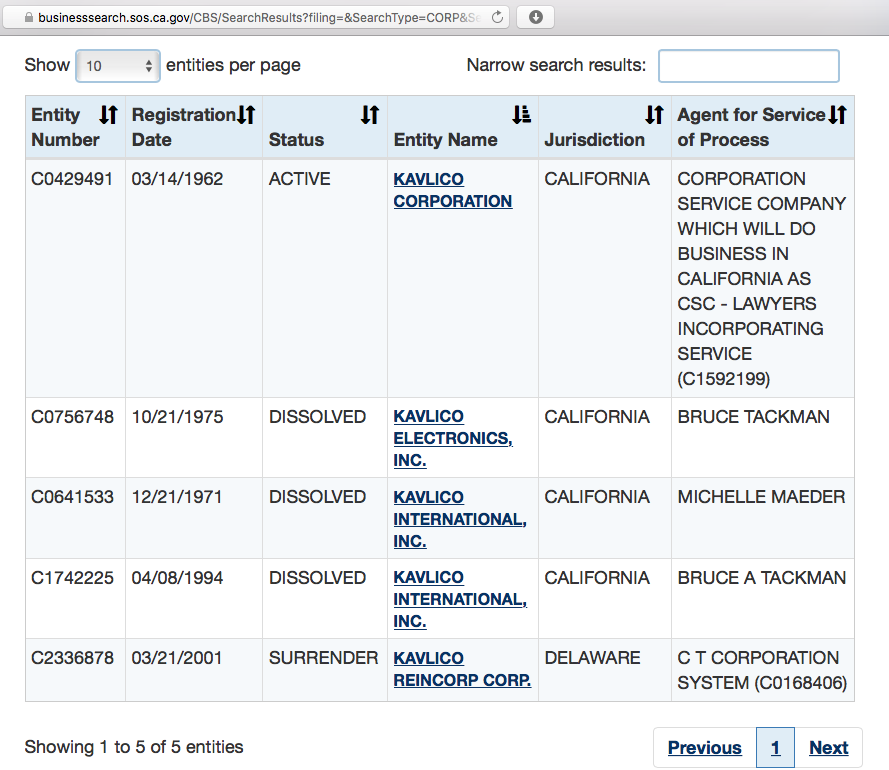This screenshot has width=889, height=770.
Task: Toggle Entity Name sort order icon
Action: (521, 116)
